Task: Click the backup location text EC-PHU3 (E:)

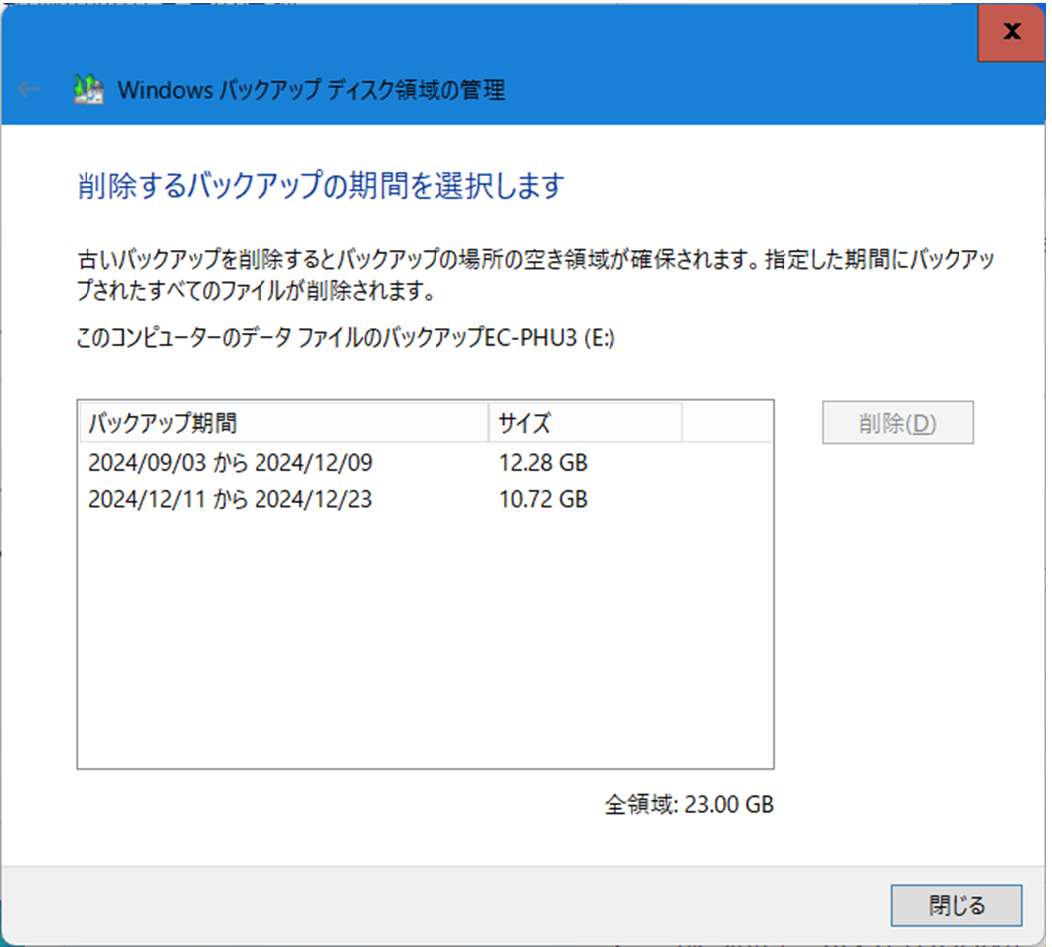Action: [549, 337]
